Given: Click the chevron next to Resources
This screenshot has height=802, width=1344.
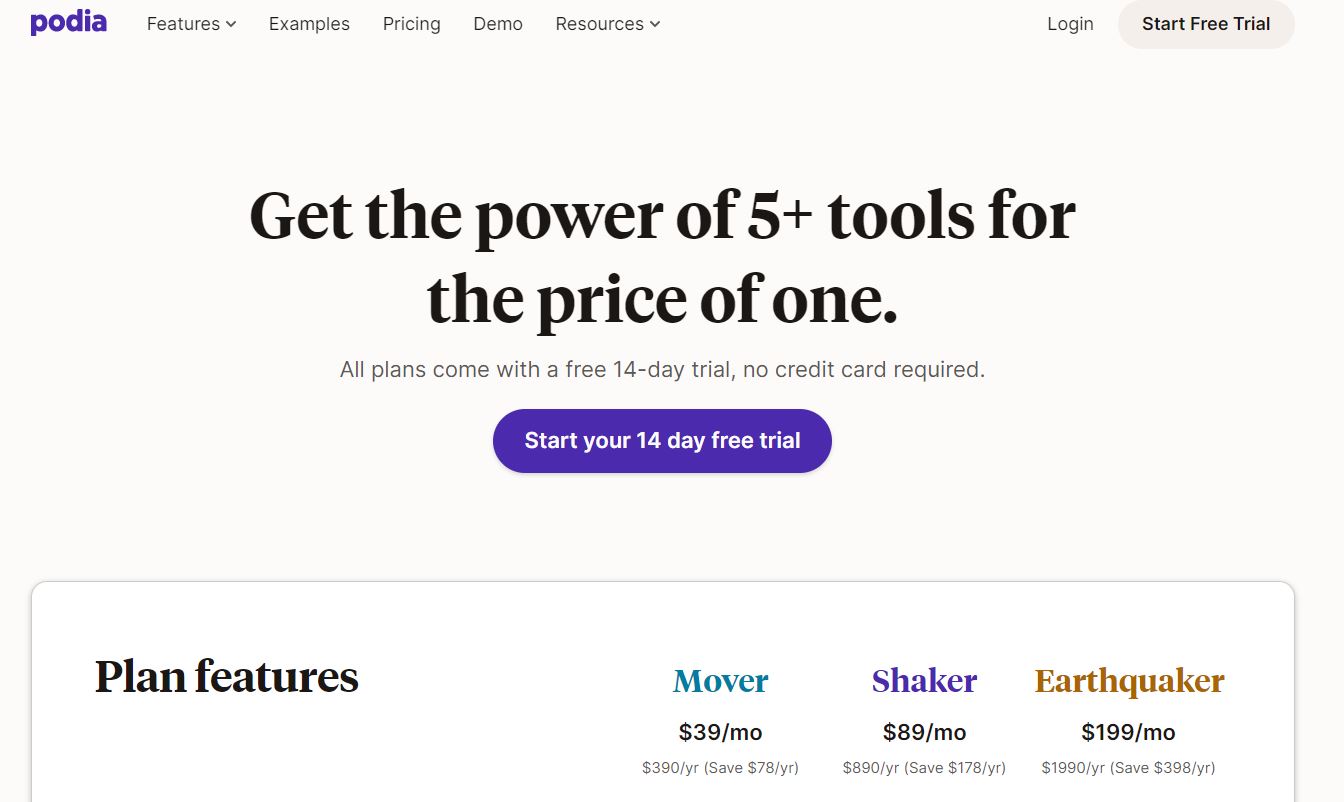Looking at the screenshot, I should click(655, 24).
